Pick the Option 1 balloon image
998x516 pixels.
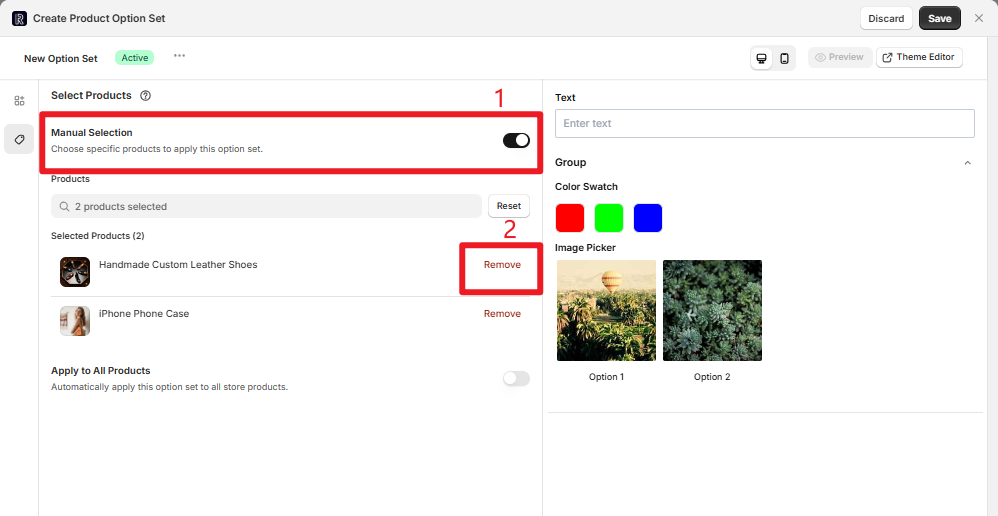(605, 310)
